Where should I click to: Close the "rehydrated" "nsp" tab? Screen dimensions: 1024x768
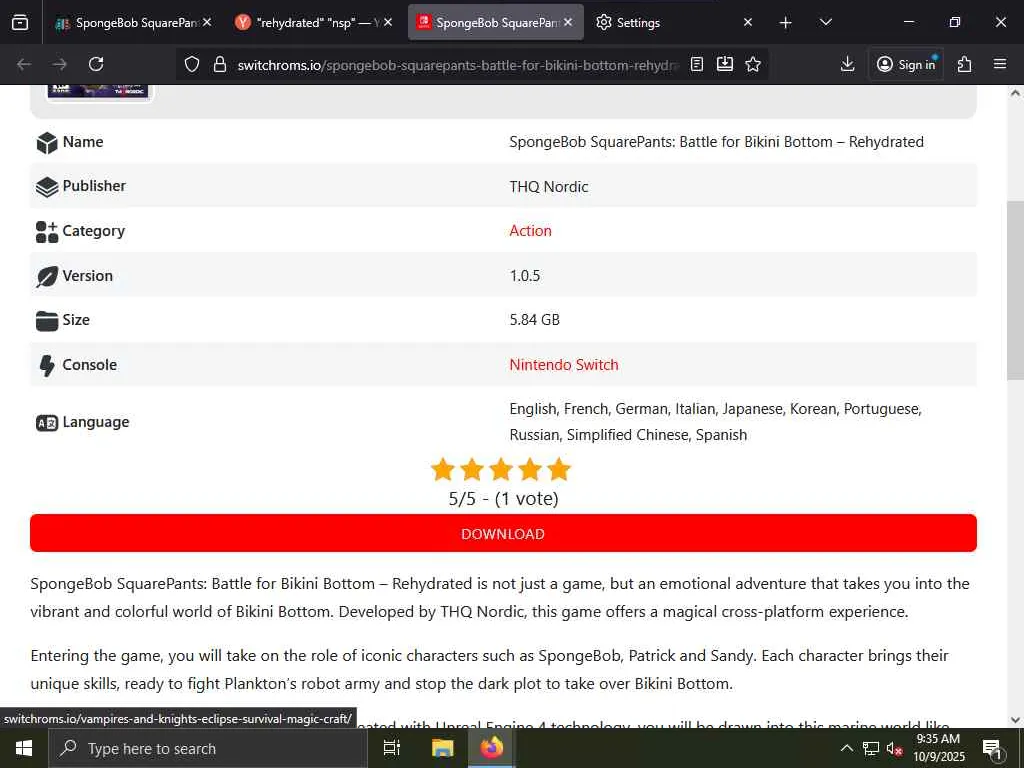[x=388, y=22]
